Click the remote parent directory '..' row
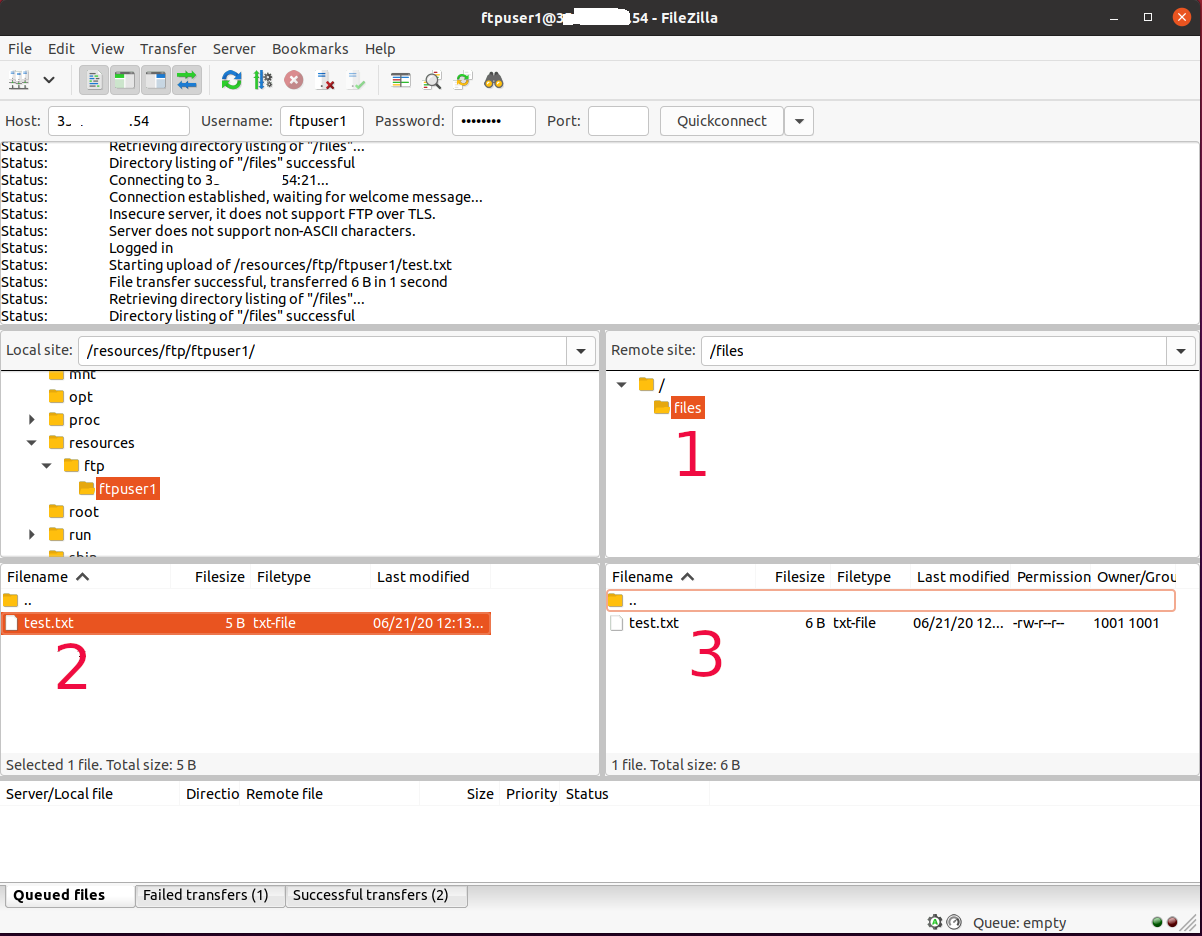This screenshot has width=1202, height=936. 890,600
